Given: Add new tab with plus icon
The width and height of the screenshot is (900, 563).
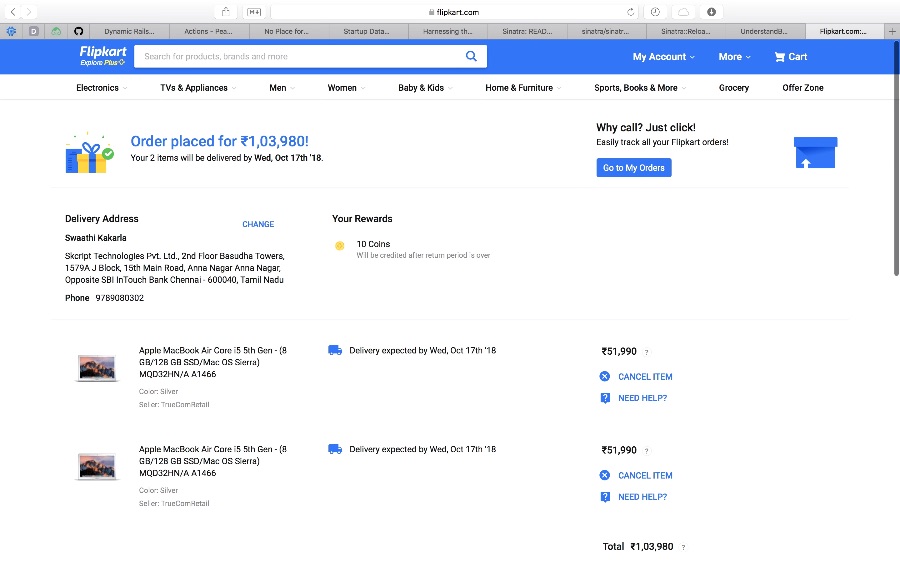Looking at the screenshot, I should pos(892,32).
